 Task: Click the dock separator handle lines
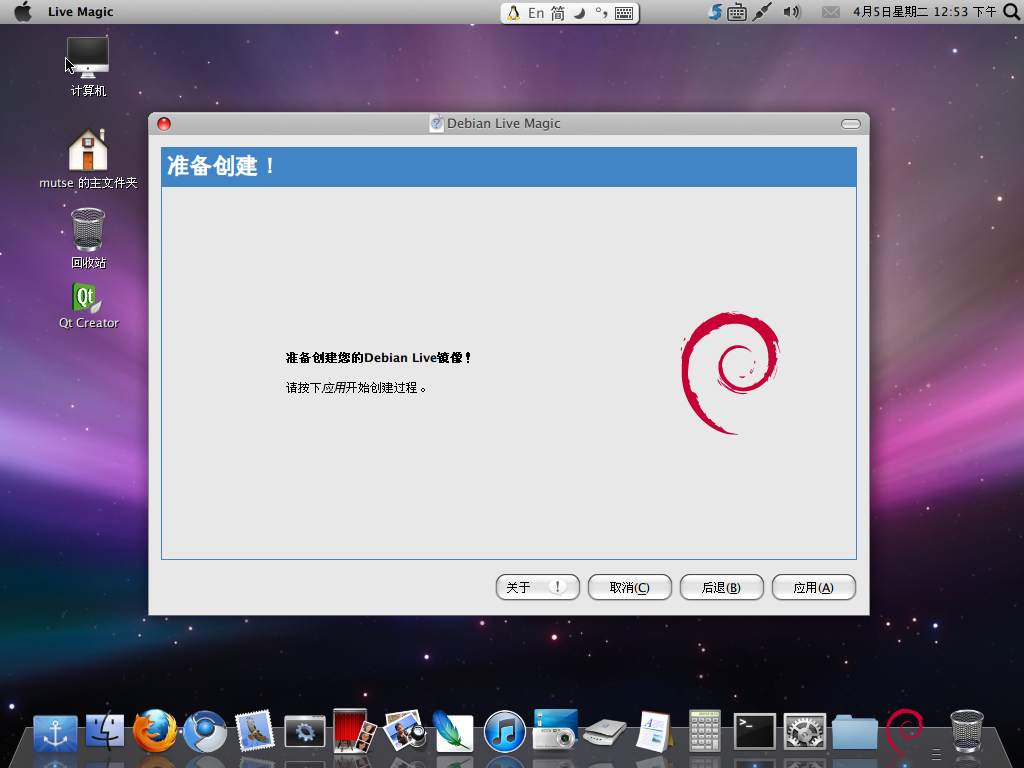936,753
